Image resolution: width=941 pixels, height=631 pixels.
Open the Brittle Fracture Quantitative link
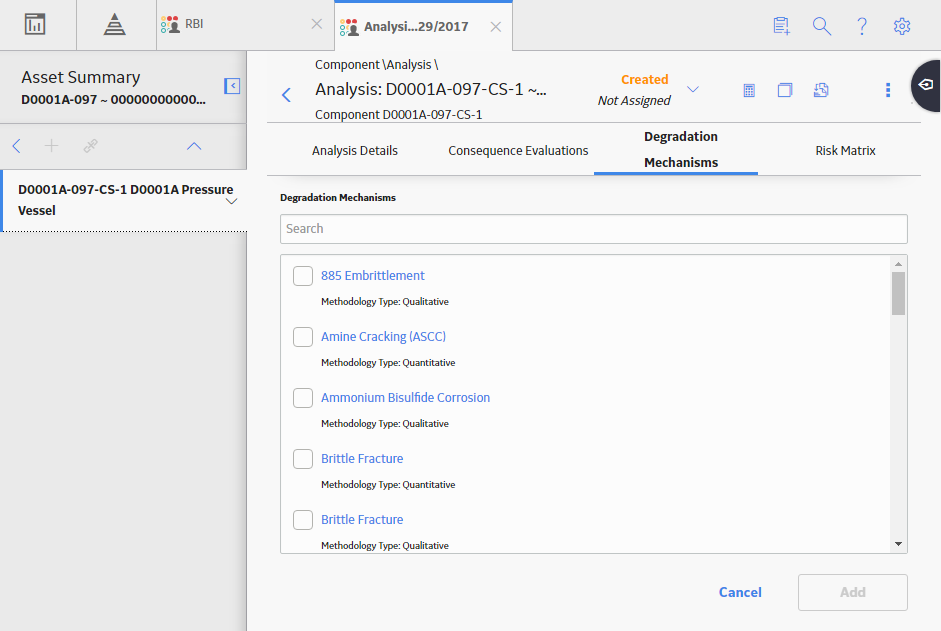coord(362,459)
